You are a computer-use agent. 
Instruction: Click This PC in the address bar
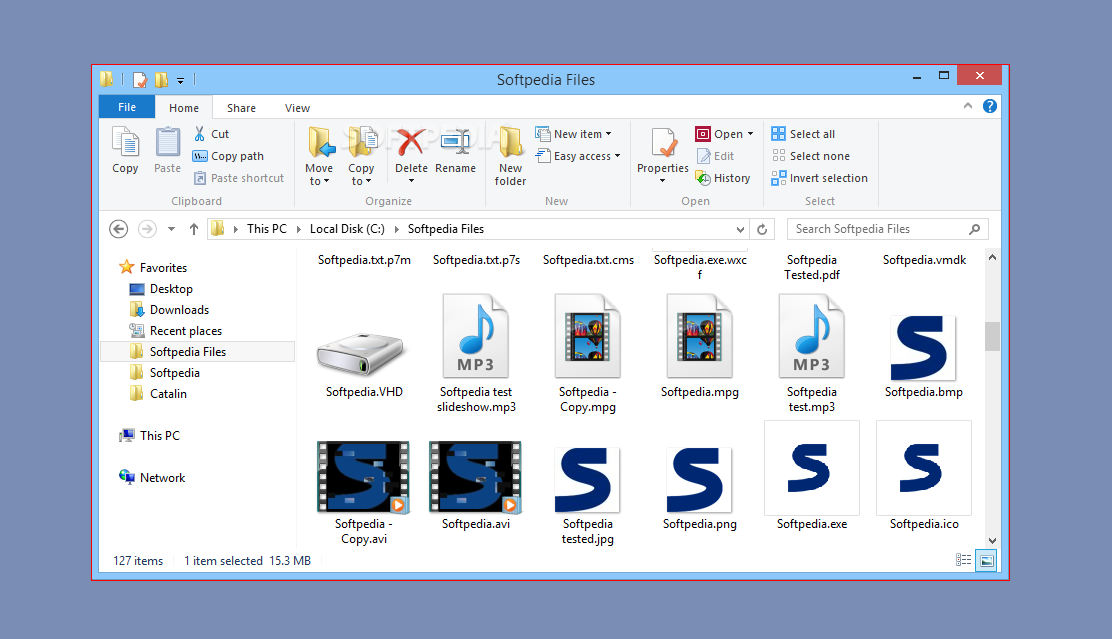(267, 229)
